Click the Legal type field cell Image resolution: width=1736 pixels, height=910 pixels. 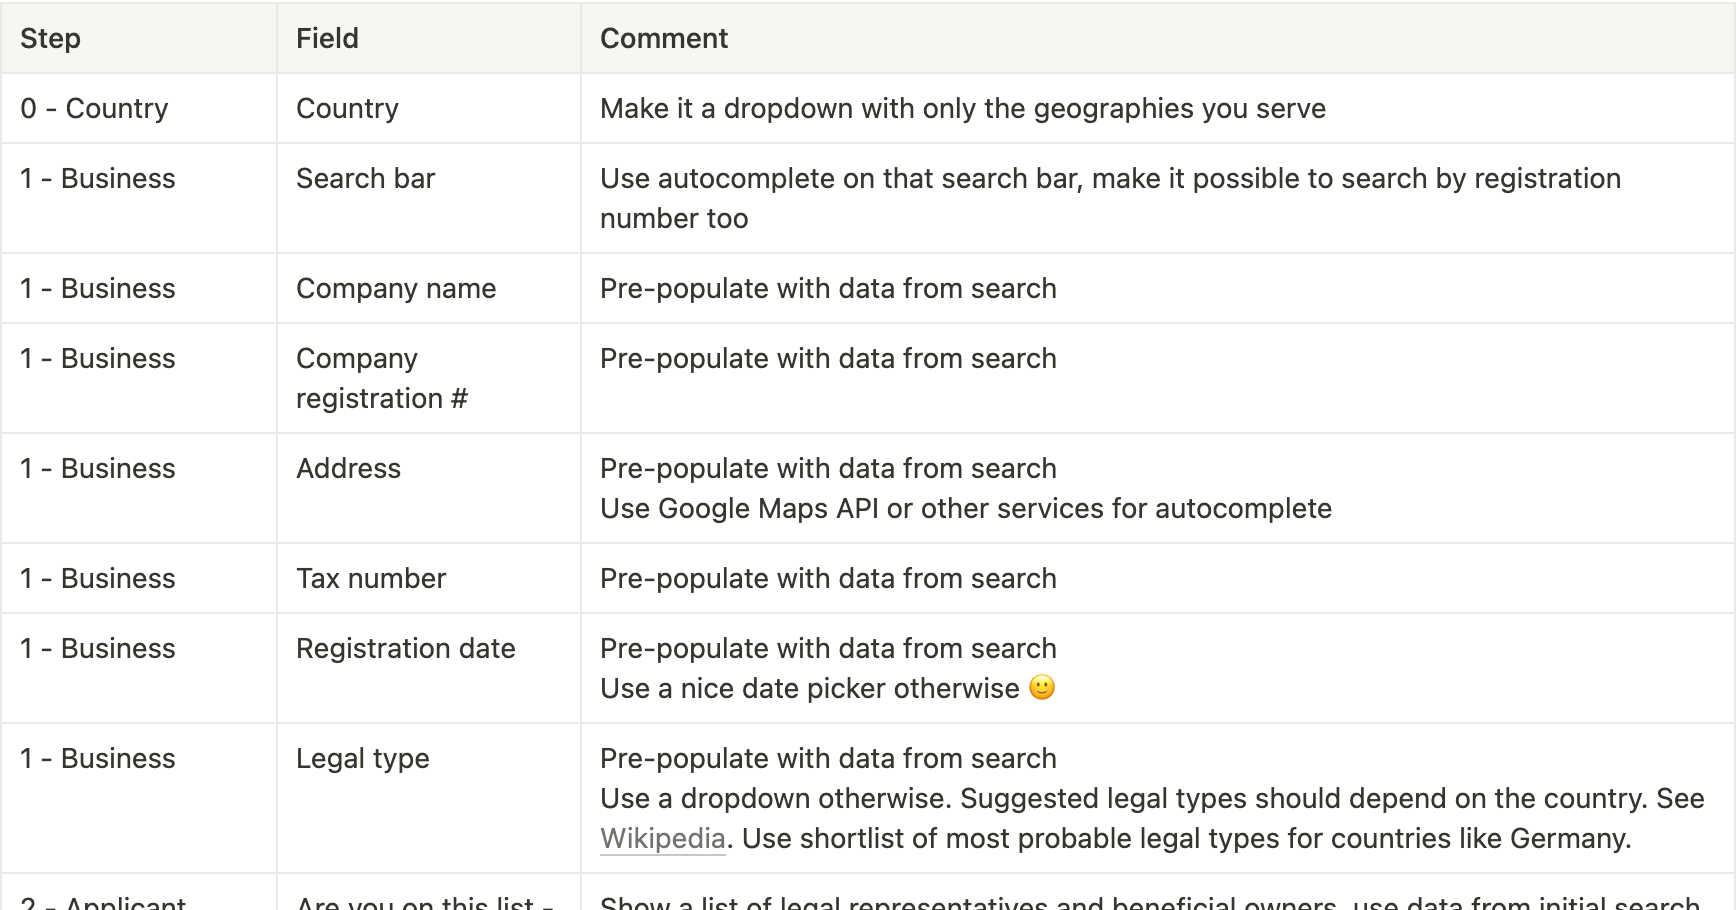click(x=428, y=798)
